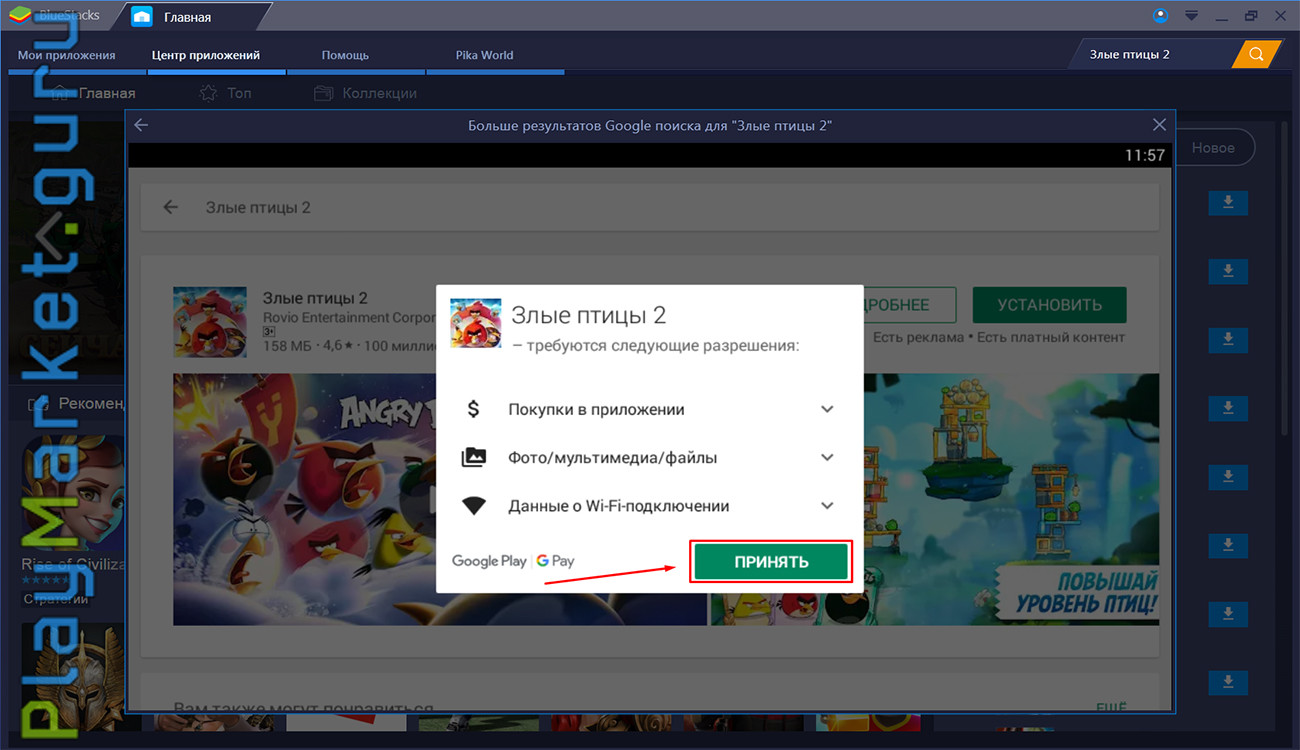The image size is (1300, 750).
Task: Click the Wi-Fi connection data icon
Action: click(474, 506)
